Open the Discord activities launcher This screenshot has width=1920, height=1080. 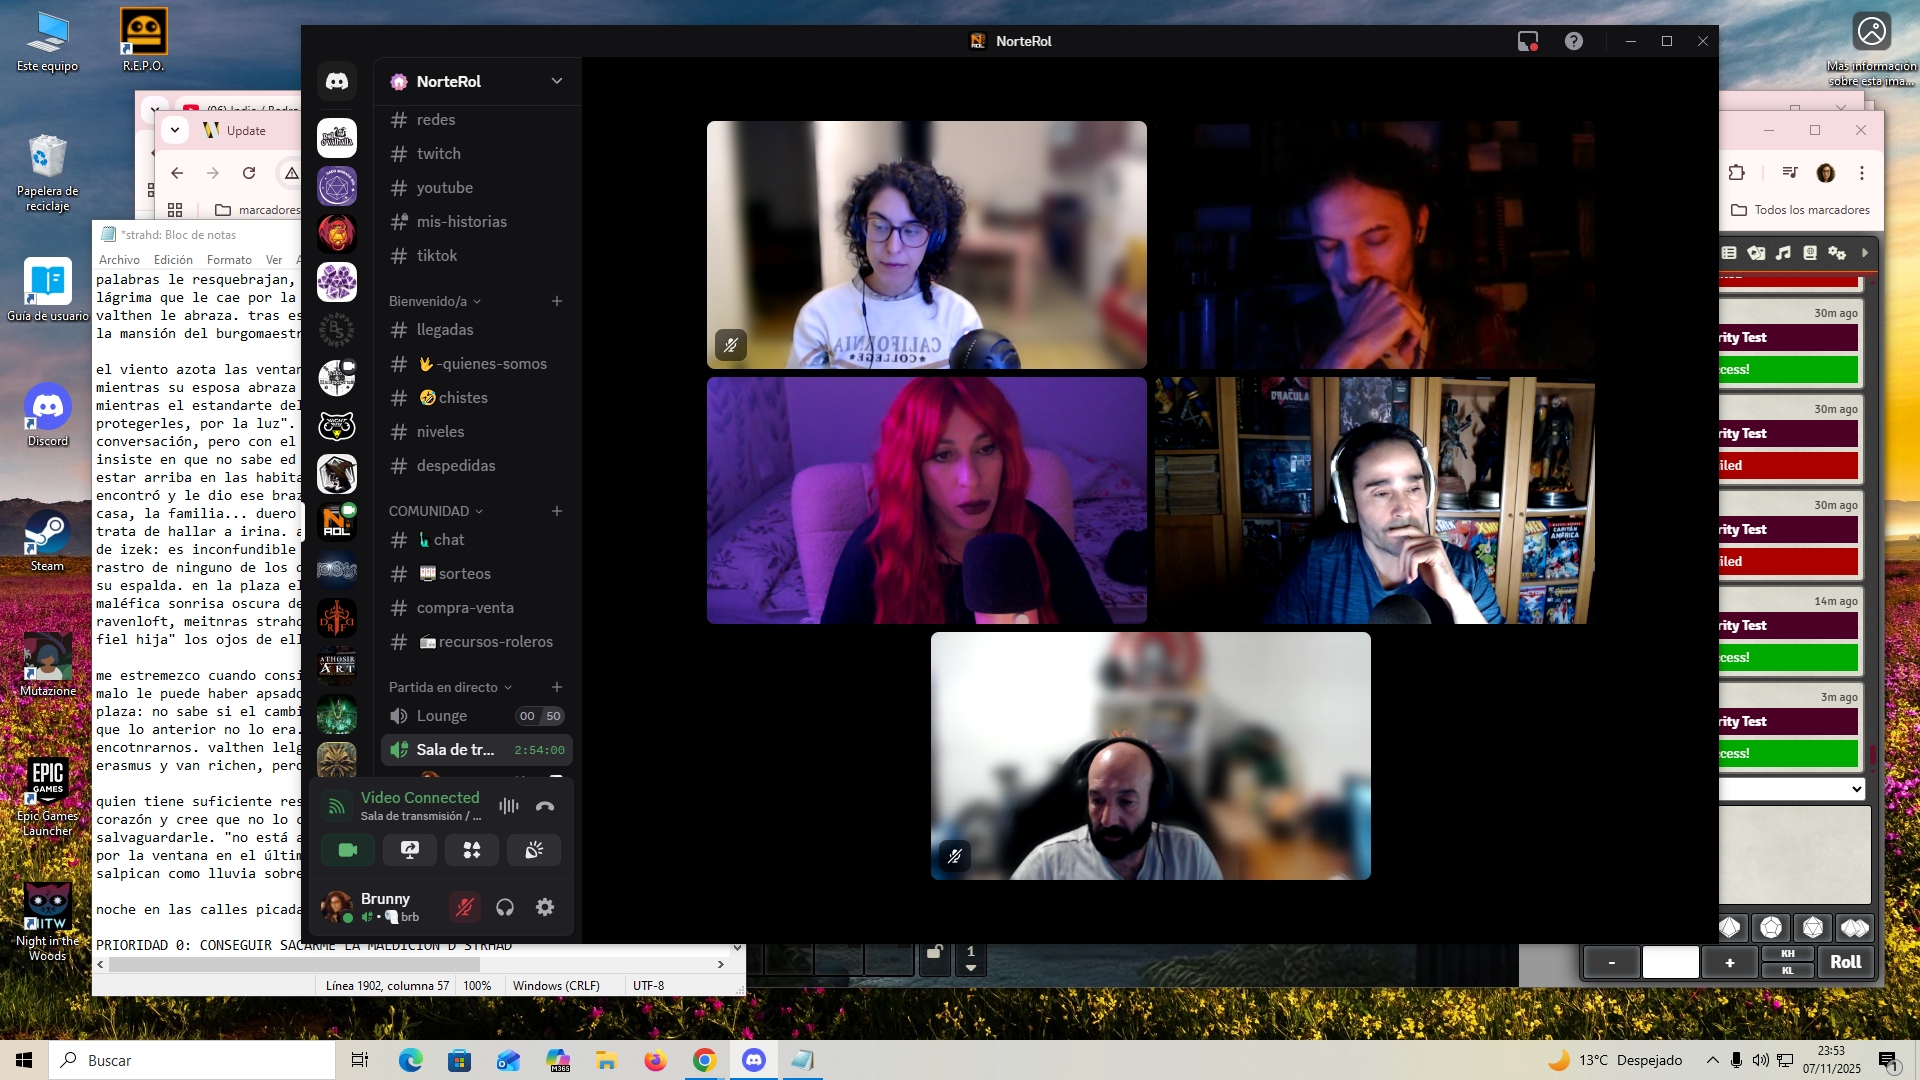[x=472, y=850]
